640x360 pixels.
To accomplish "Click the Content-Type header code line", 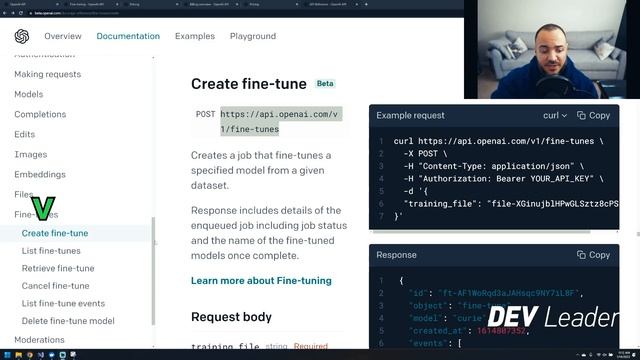I will [493, 166].
